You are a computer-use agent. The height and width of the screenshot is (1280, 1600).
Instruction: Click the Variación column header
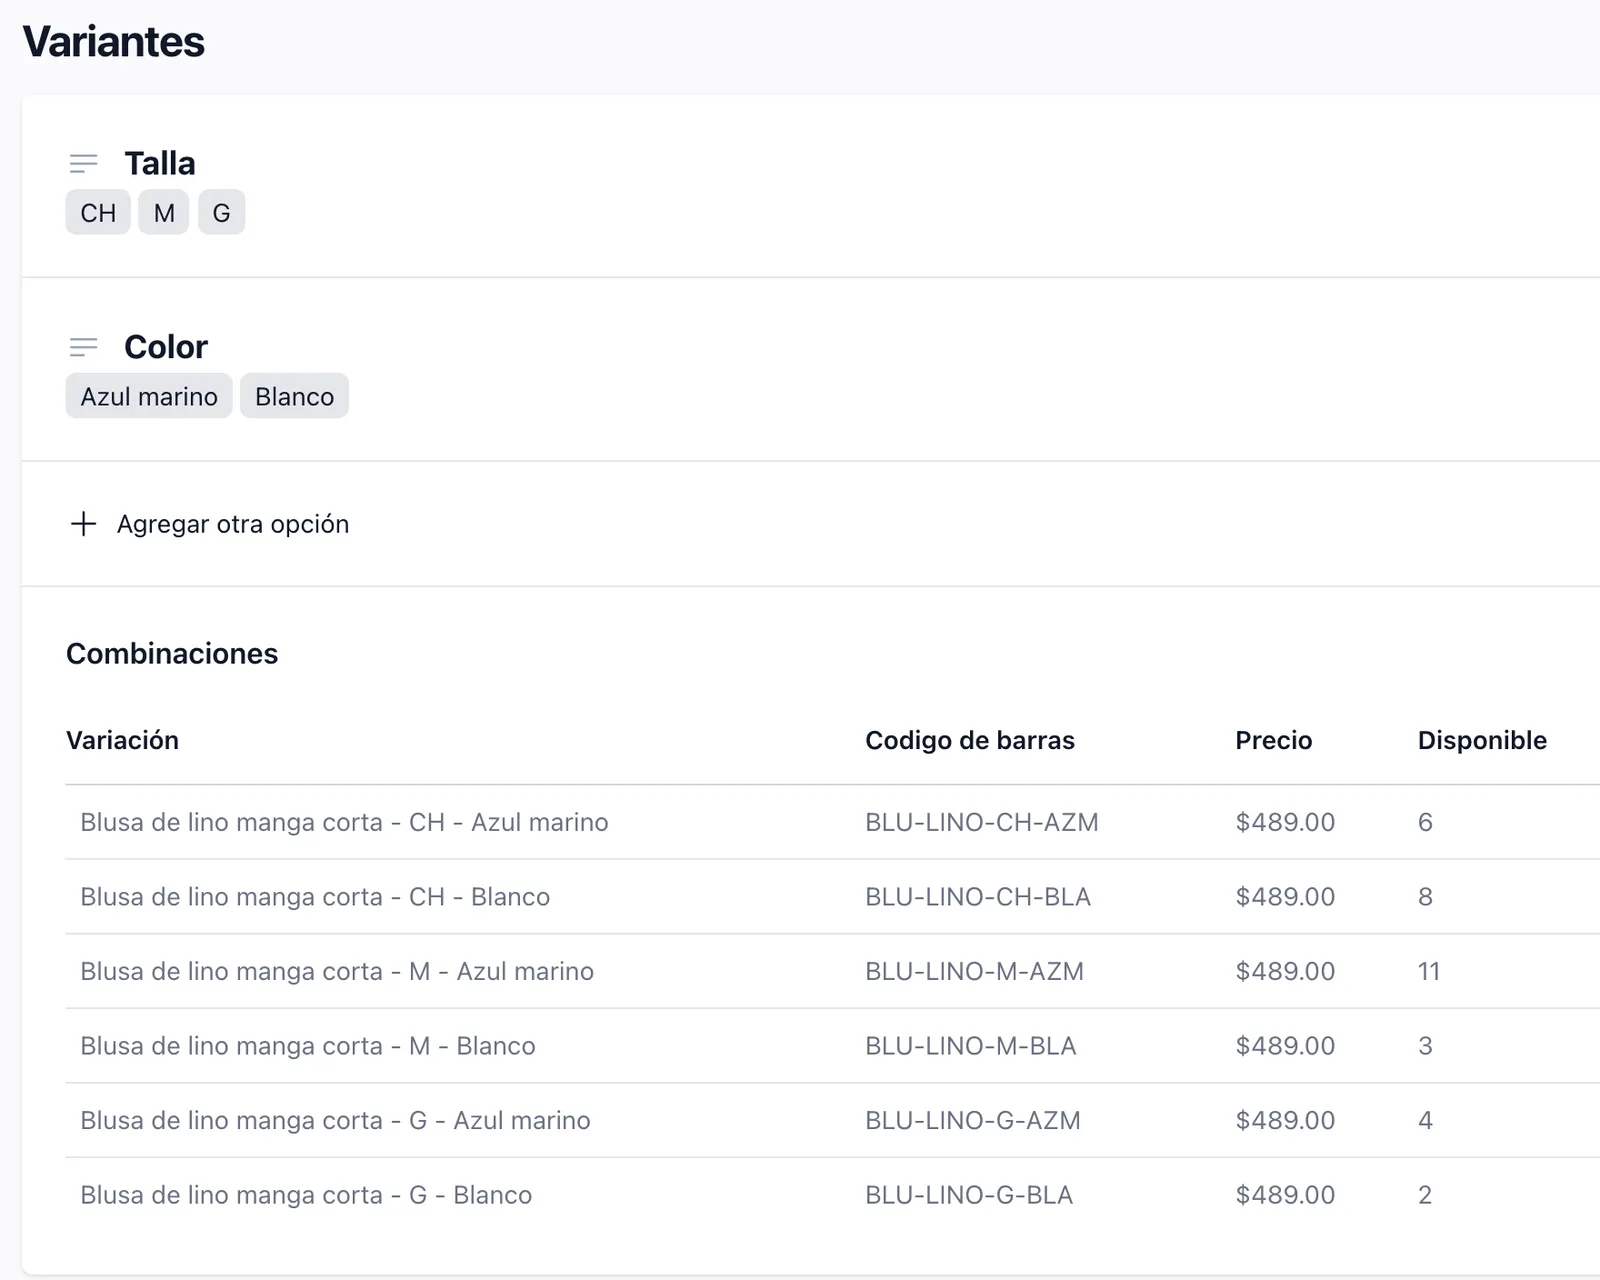pos(122,740)
